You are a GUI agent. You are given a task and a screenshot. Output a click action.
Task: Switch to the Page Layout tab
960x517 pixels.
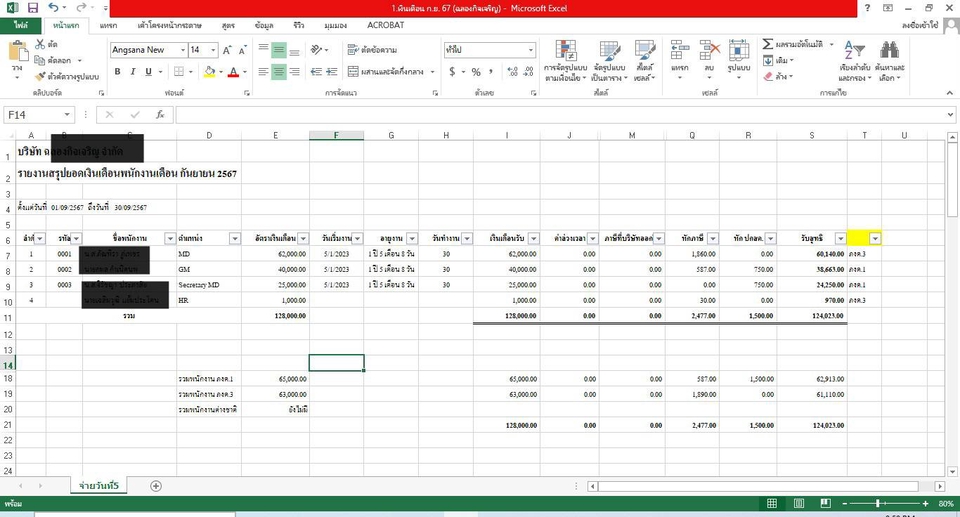tap(170, 25)
